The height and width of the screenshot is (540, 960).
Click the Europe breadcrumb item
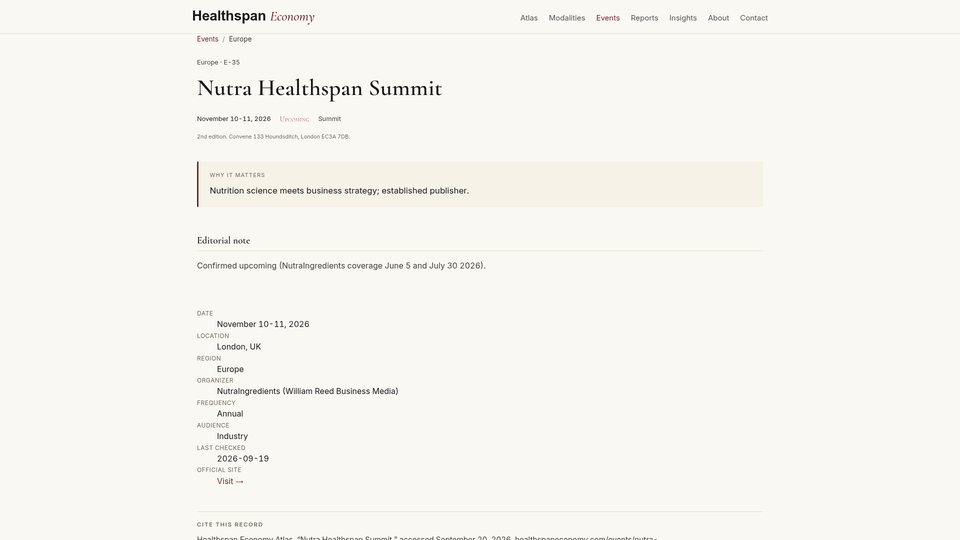coord(240,39)
